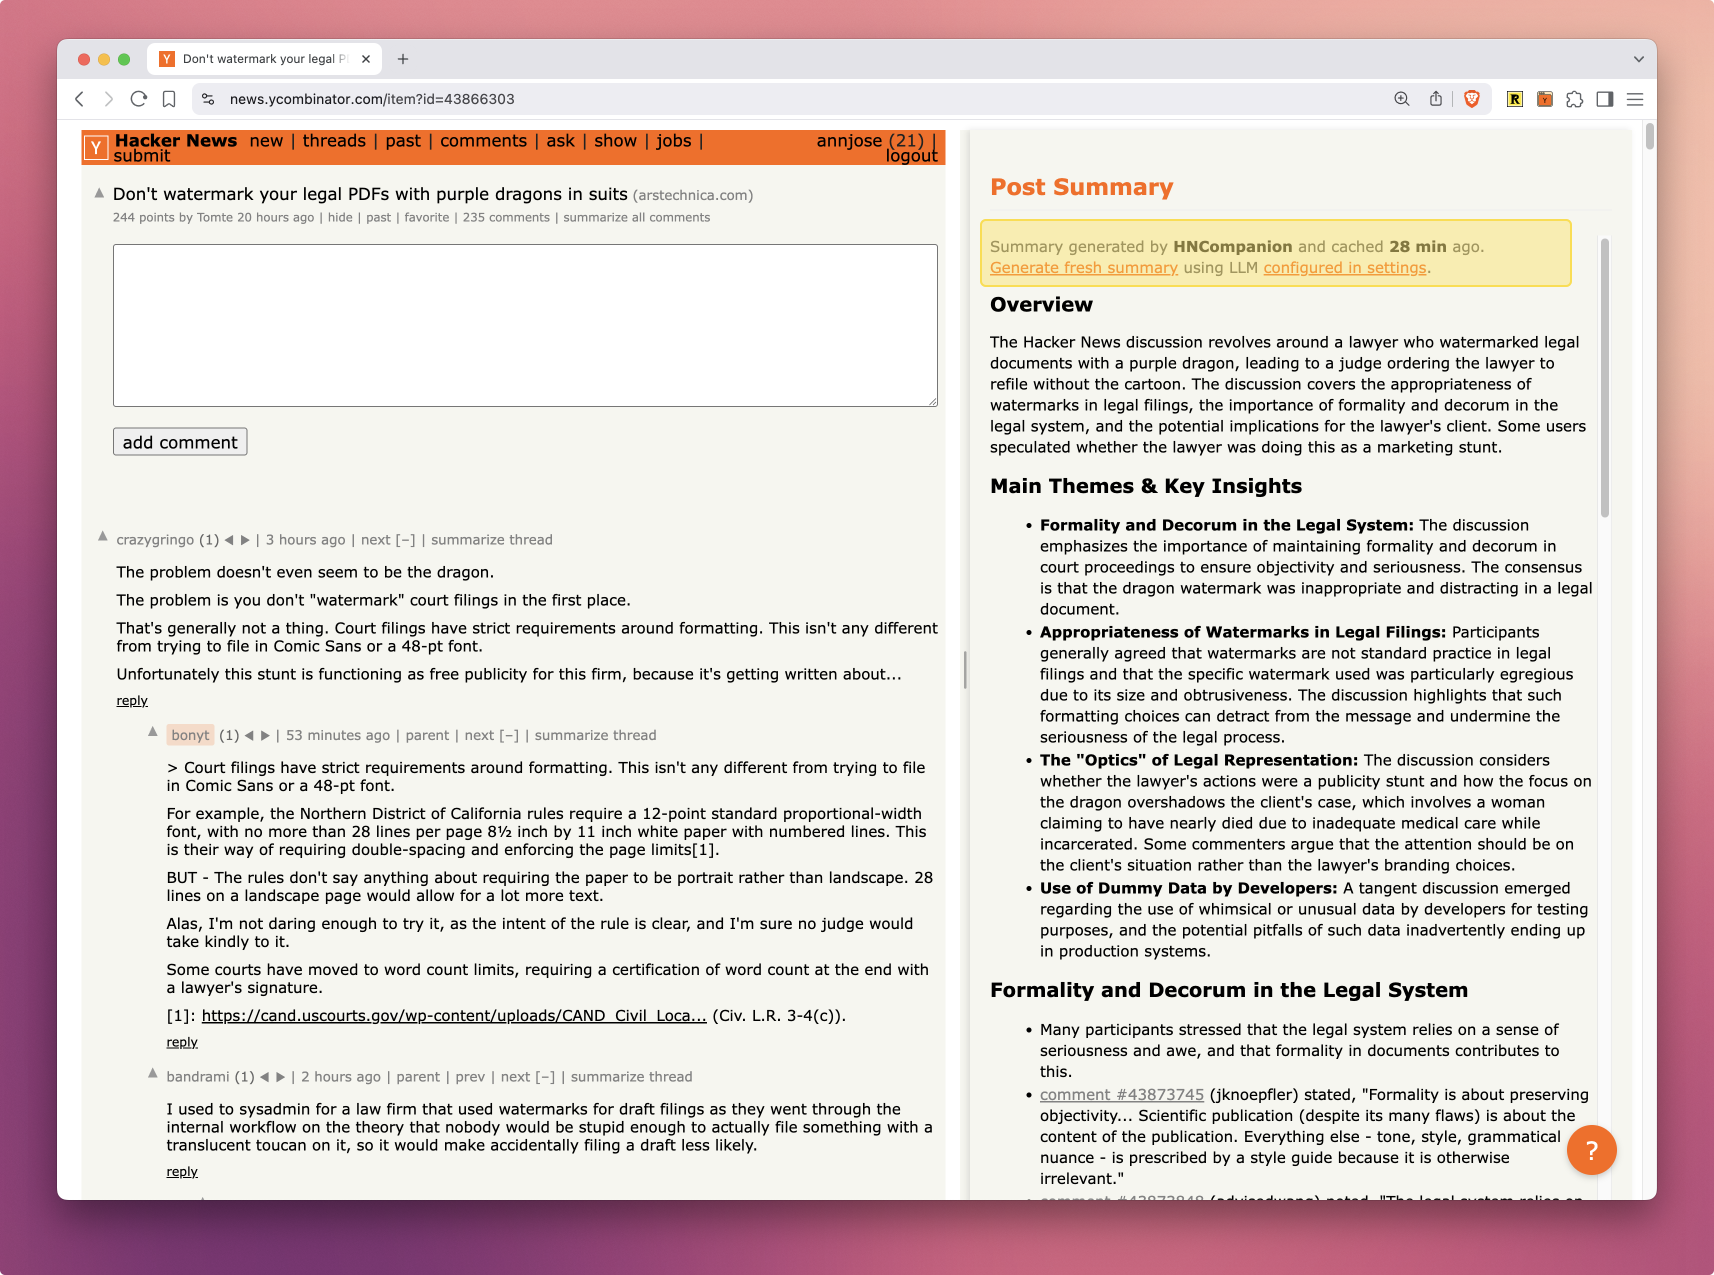Open the Extensions puzzle-piece menu

tap(1575, 99)
